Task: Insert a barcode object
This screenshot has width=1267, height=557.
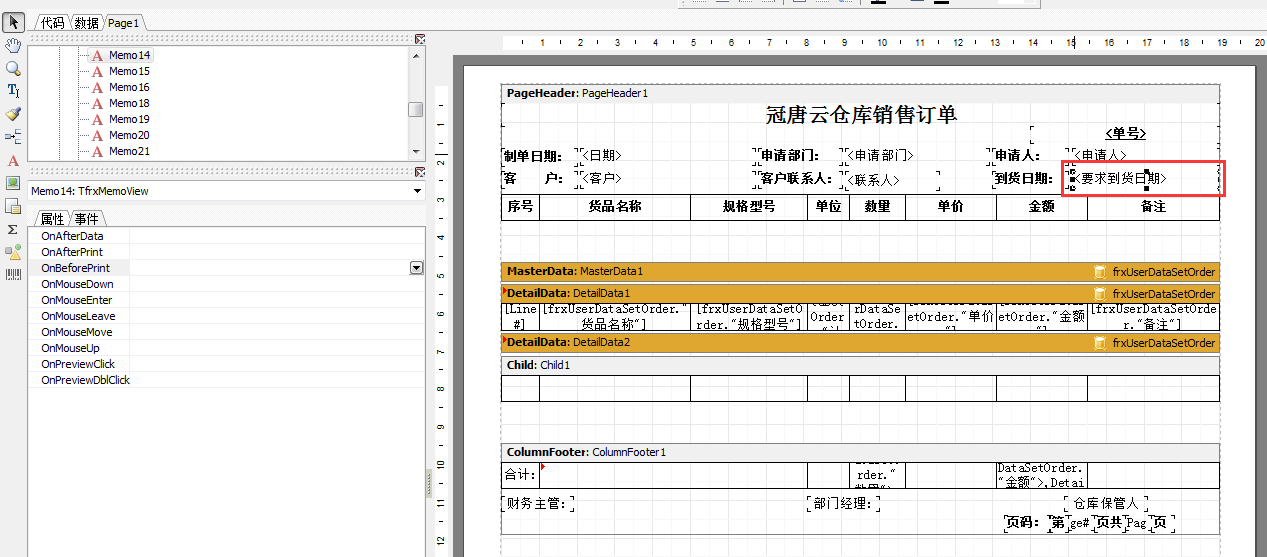Action: click(x=13, y=274)
